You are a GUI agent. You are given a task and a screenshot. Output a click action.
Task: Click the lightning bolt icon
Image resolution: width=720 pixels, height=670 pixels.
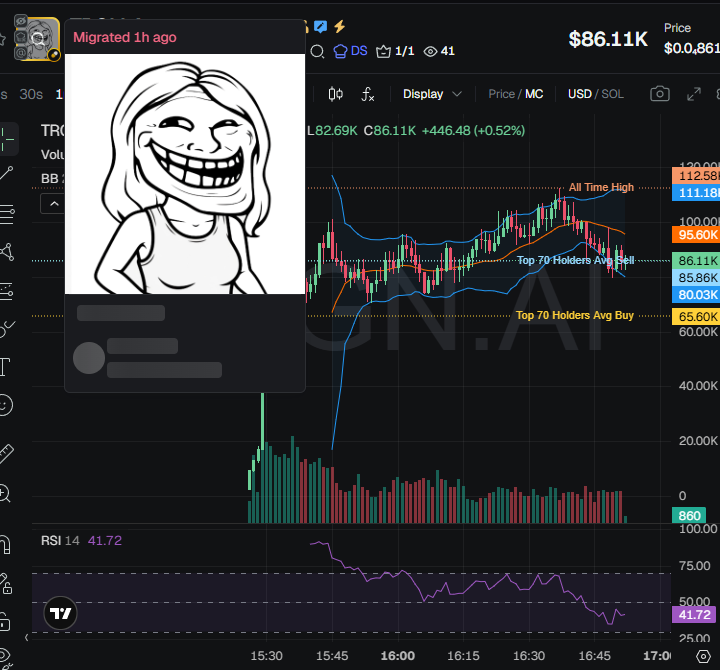click(x=339, y=26)
